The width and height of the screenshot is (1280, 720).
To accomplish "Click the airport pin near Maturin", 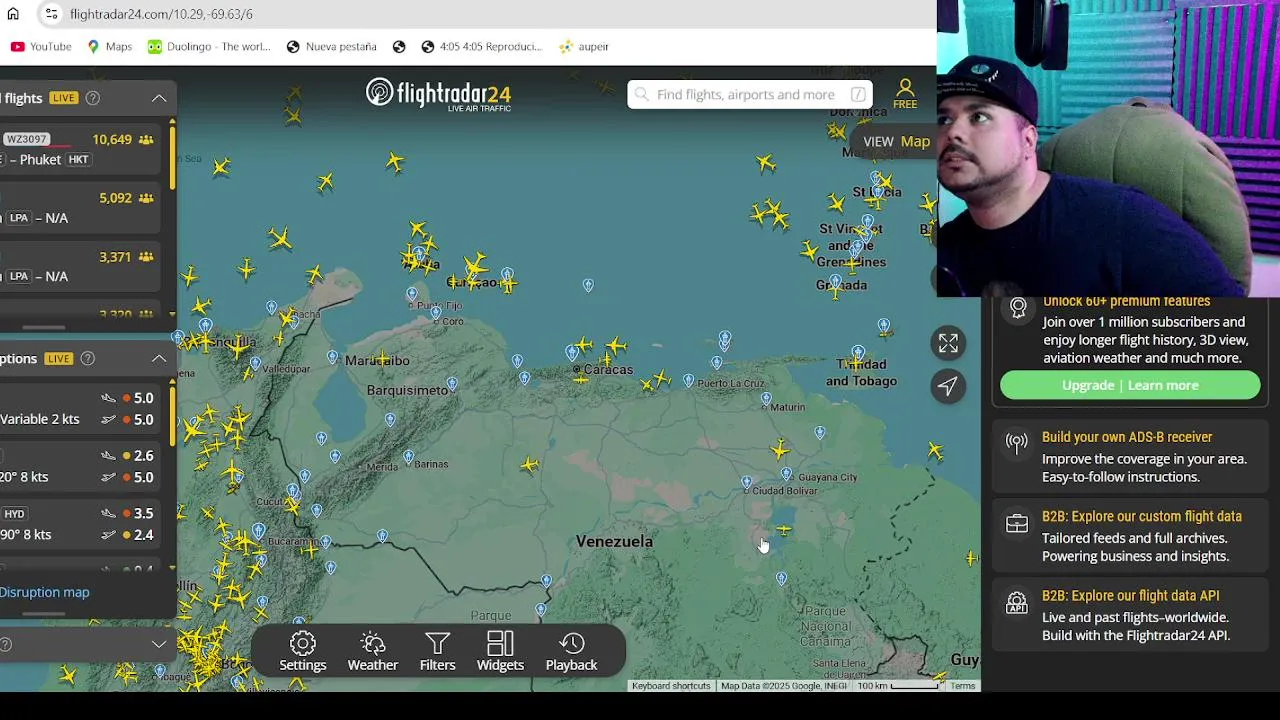I will (766, 398).
